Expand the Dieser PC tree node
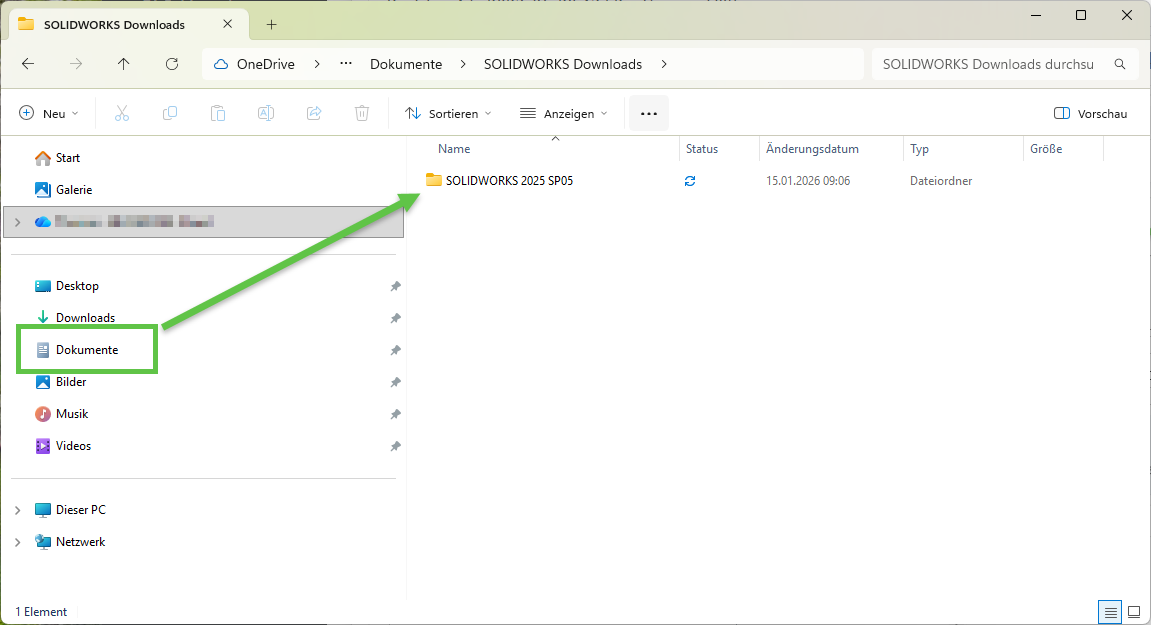Viewport: 1151px width, 625px height. [x=17, y=510]
